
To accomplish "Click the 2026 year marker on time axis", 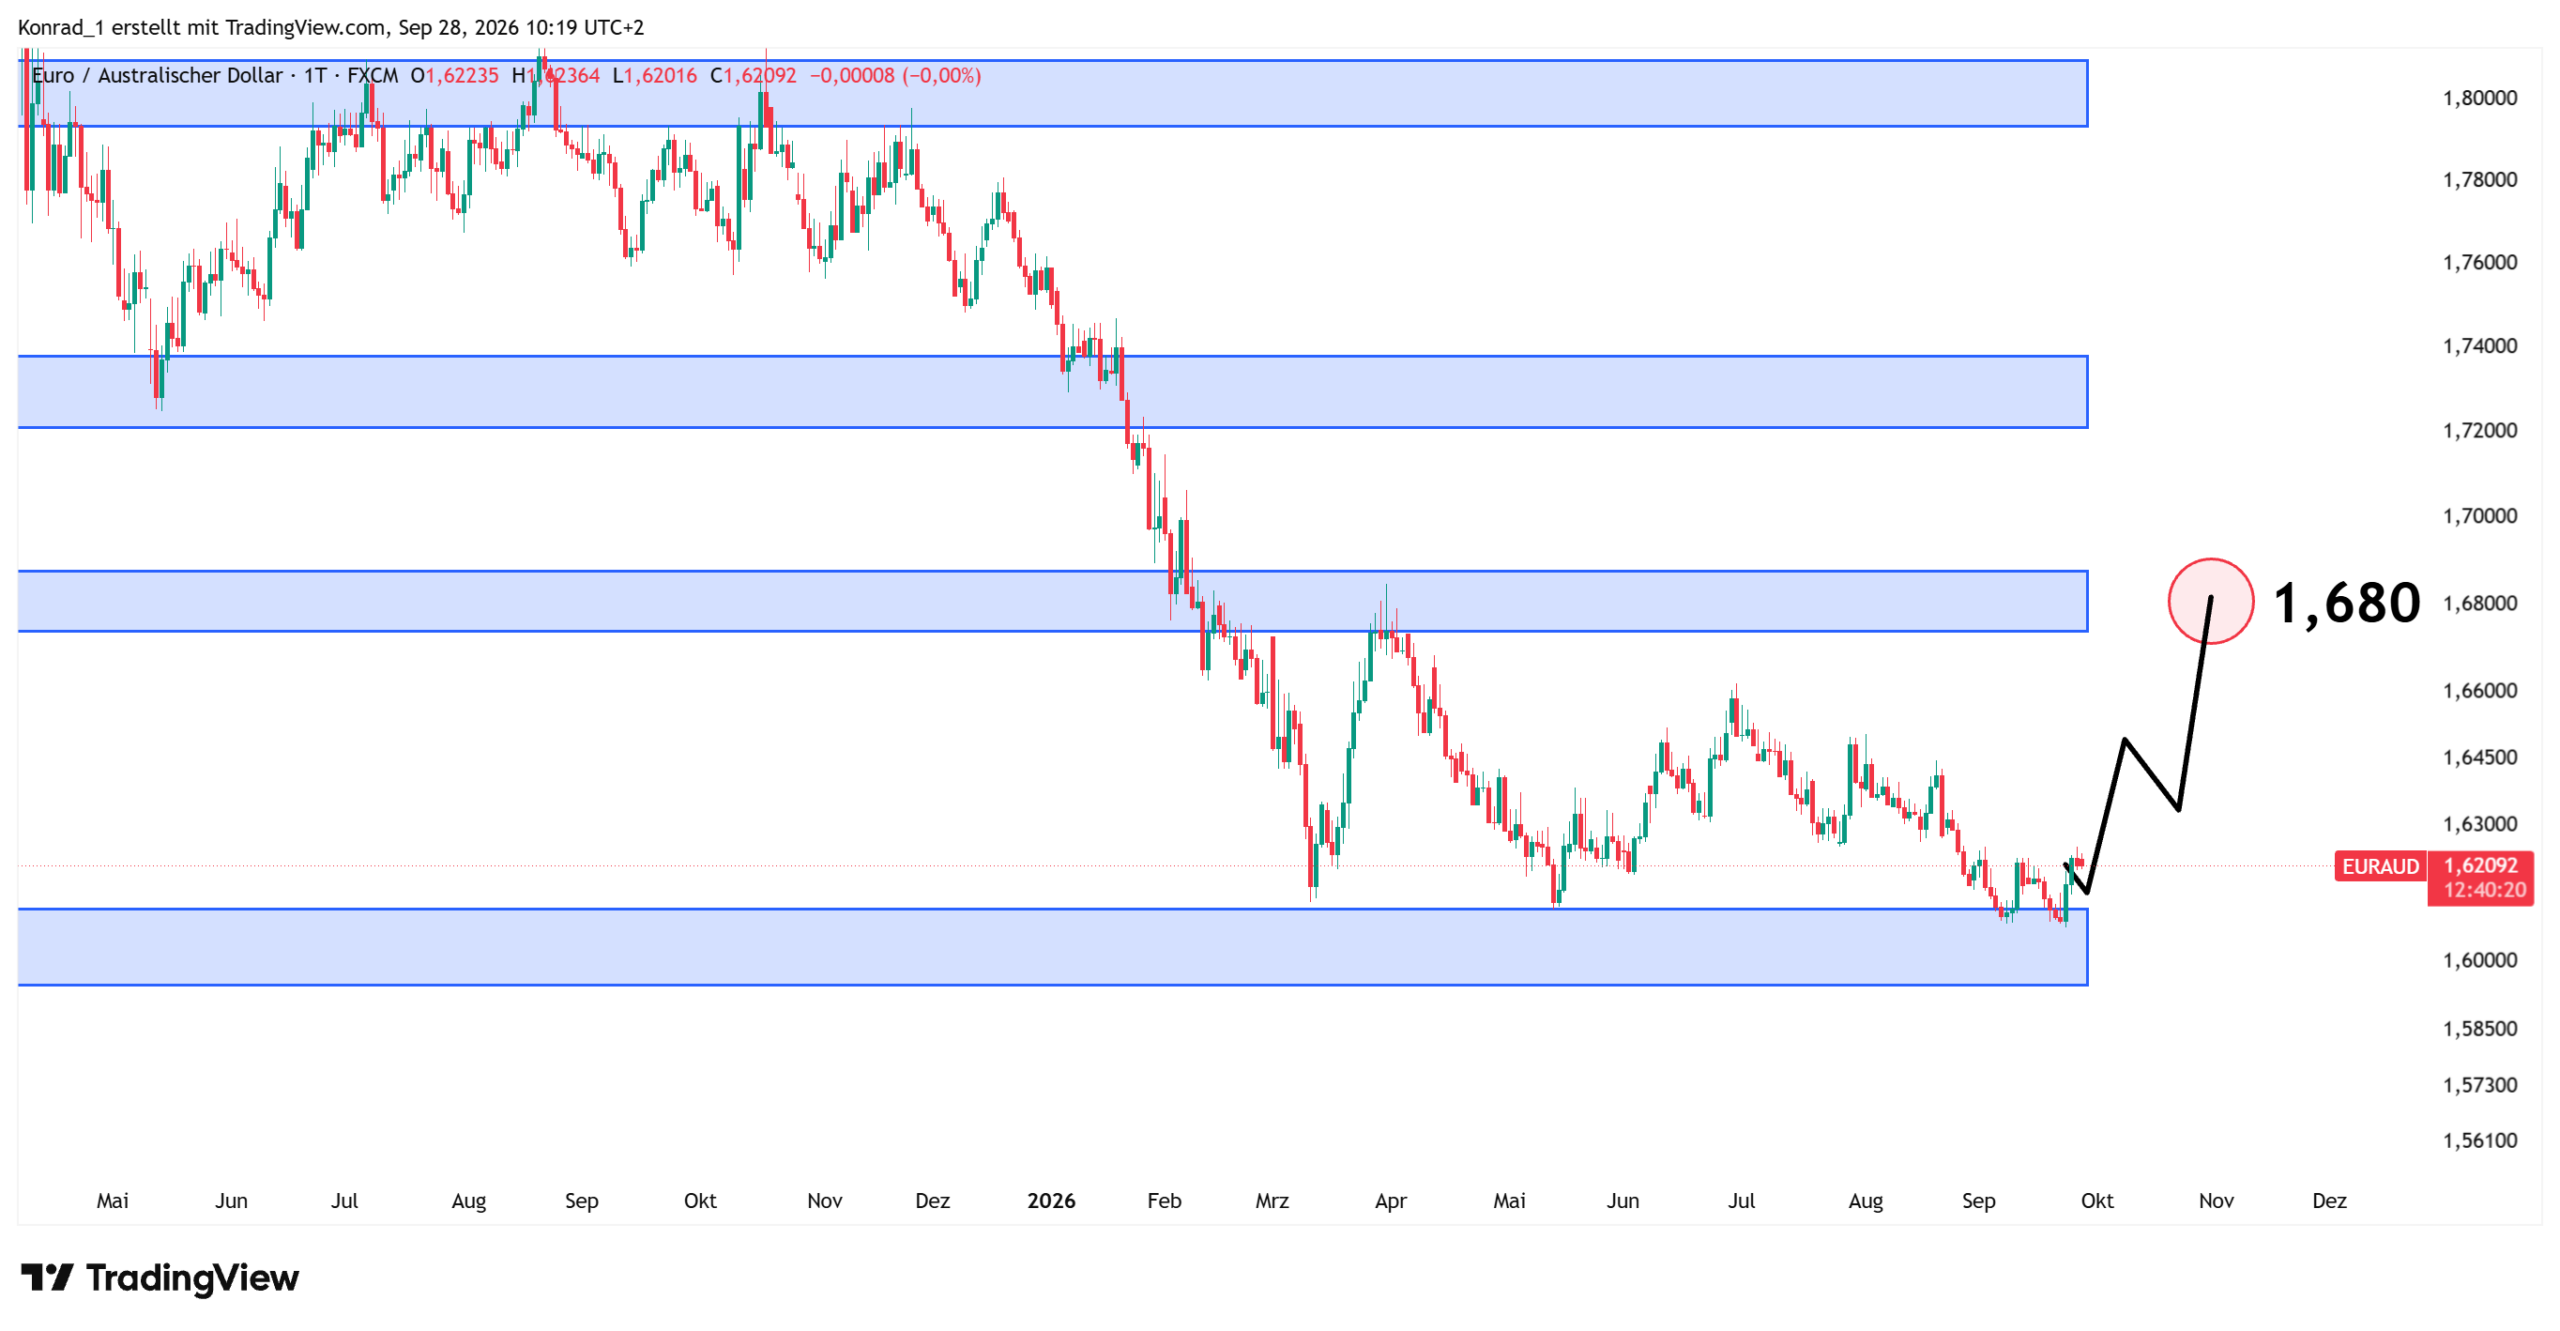I will [x=1051, y=1200].
